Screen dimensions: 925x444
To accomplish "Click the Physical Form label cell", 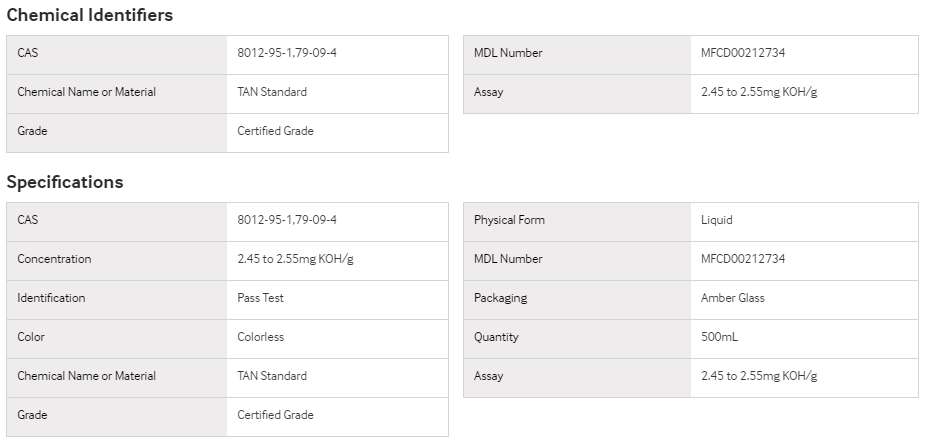I will 577,222.
